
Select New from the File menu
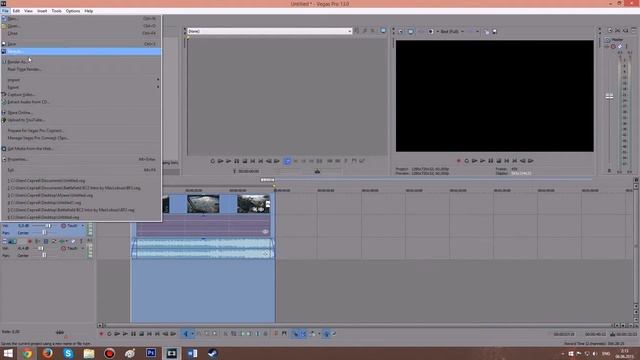click(x=81, y=18)
